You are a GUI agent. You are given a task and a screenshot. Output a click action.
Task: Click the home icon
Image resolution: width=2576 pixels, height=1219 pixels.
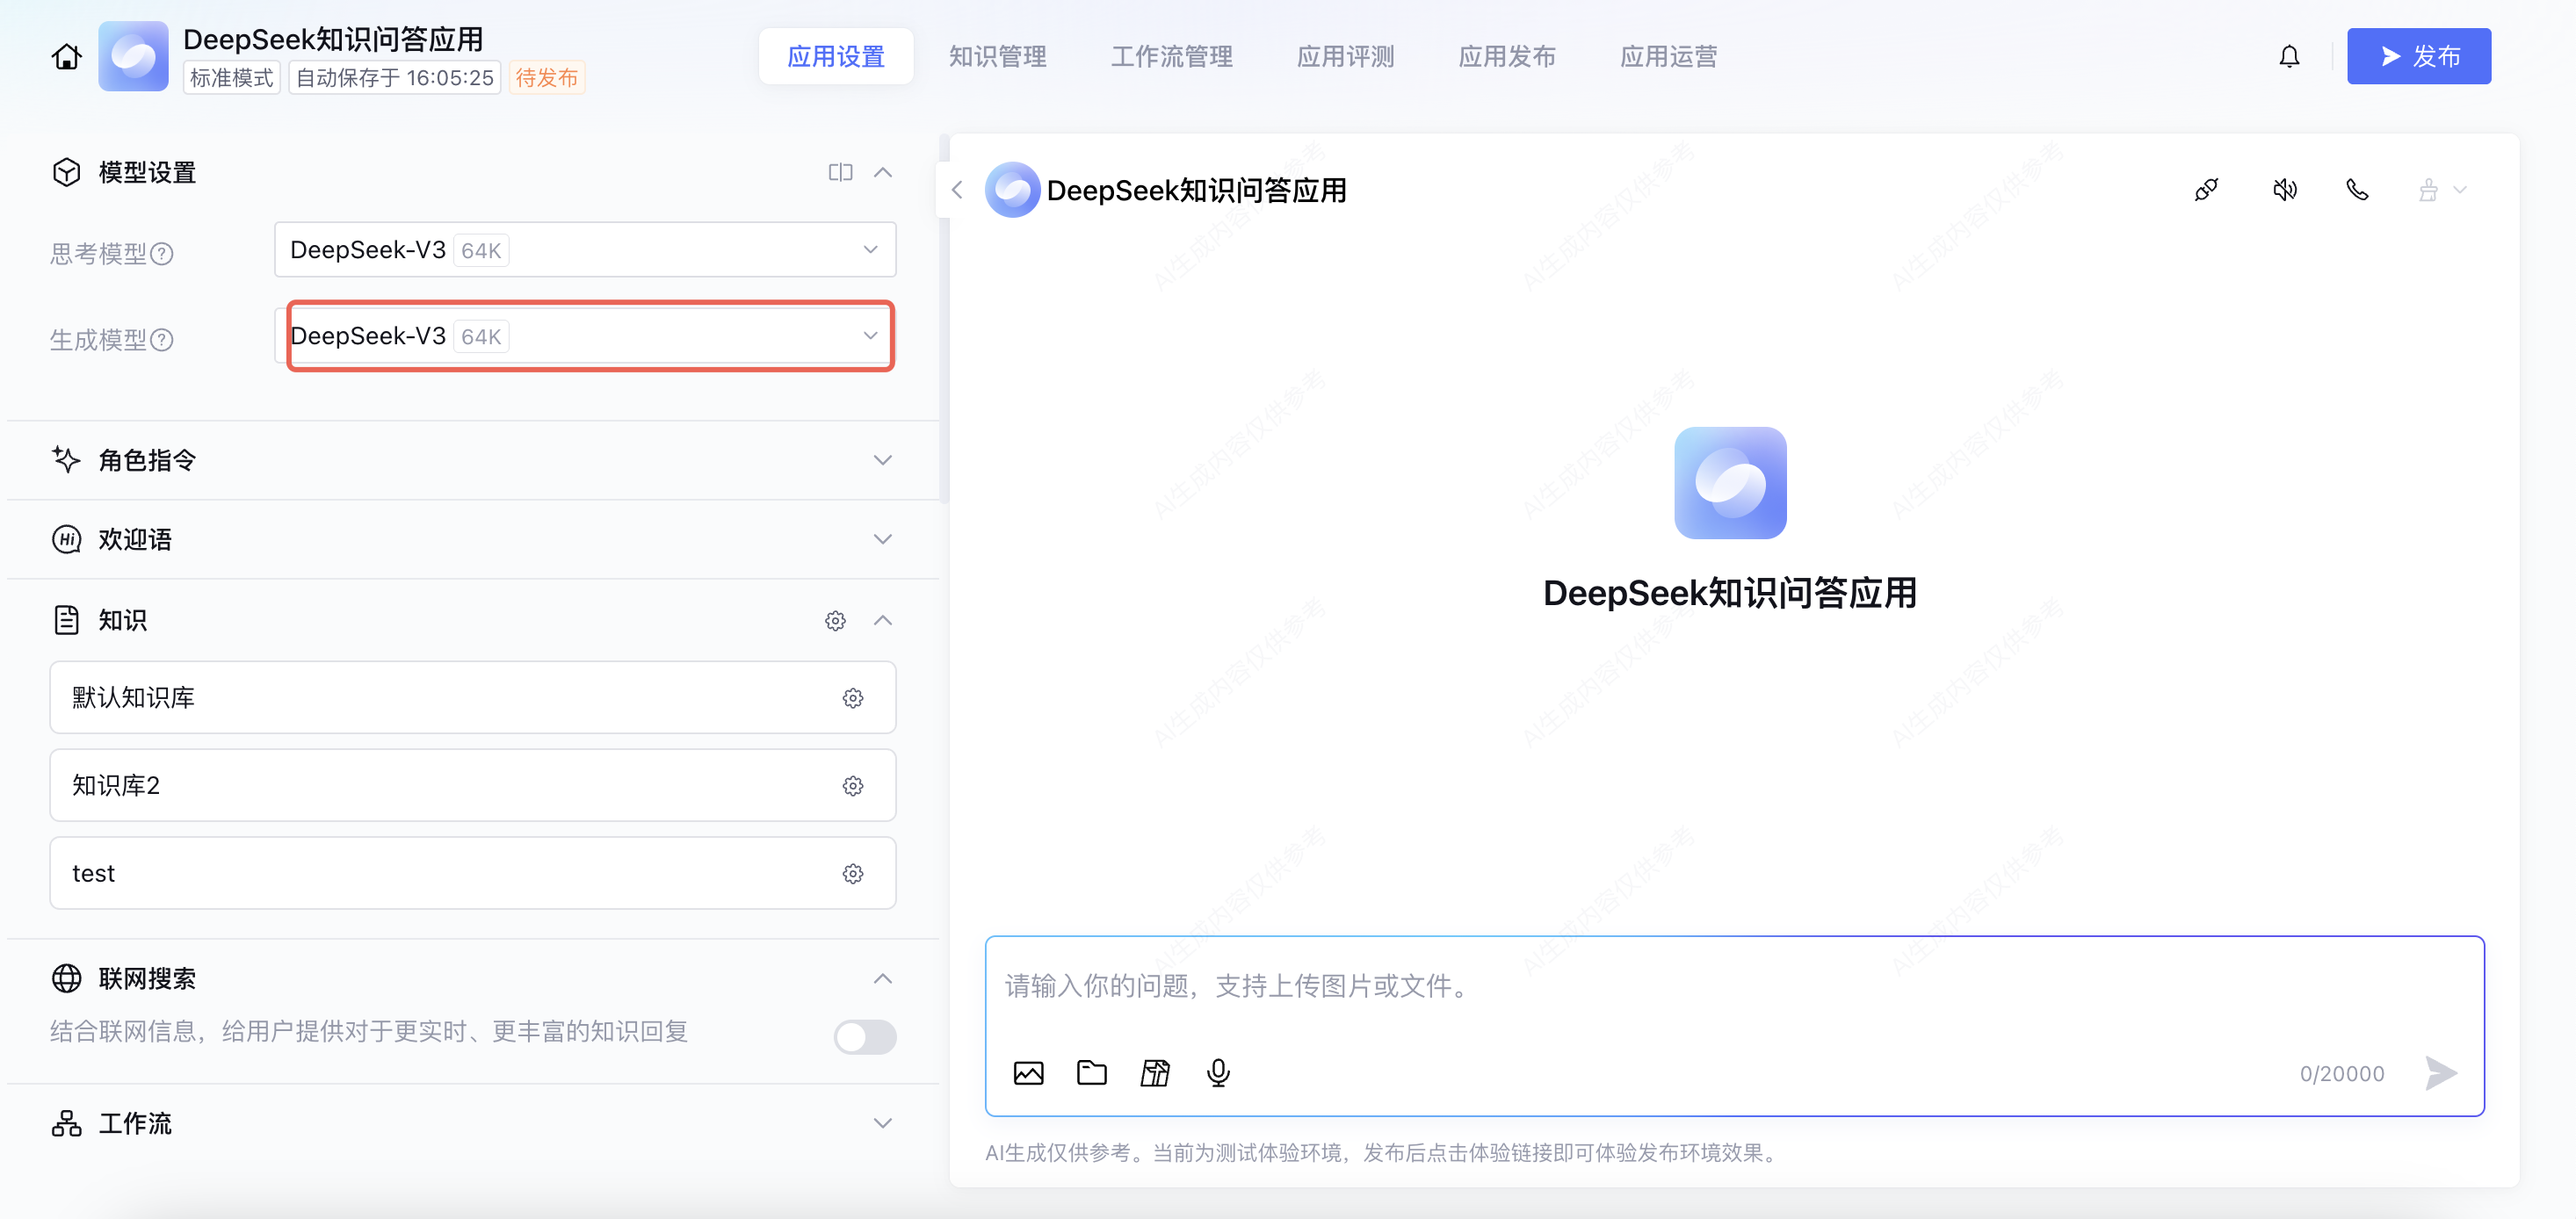point(66,57)
